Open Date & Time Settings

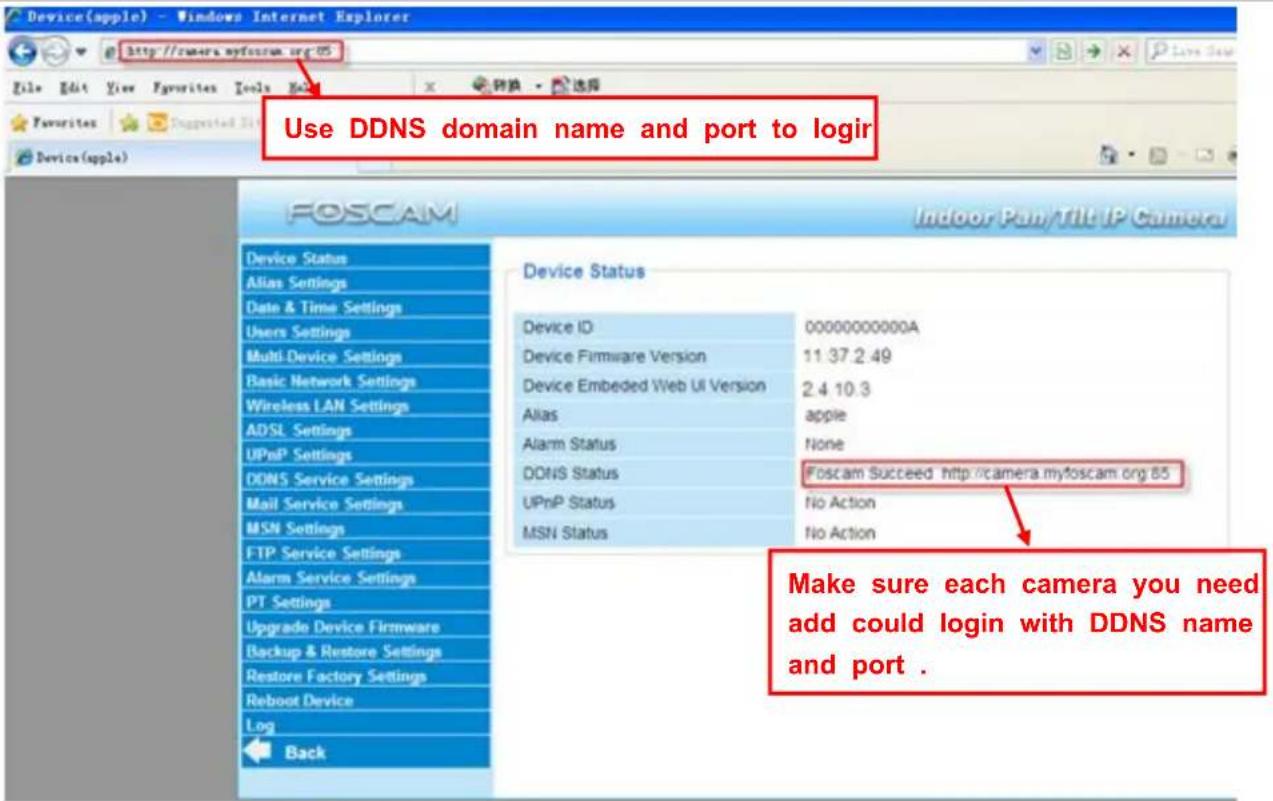366,307
